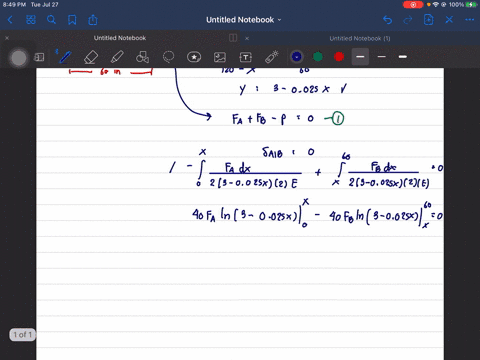480x360 pixels.
Task: Select the Image insert tool
Action: [220, 57]
